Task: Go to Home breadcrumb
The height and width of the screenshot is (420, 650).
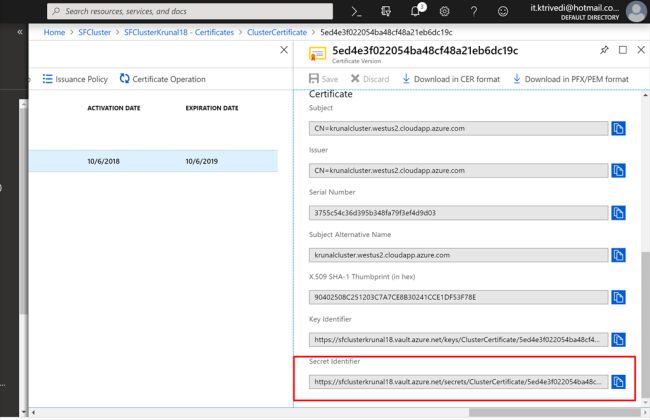Action: [x=54, y=32]
